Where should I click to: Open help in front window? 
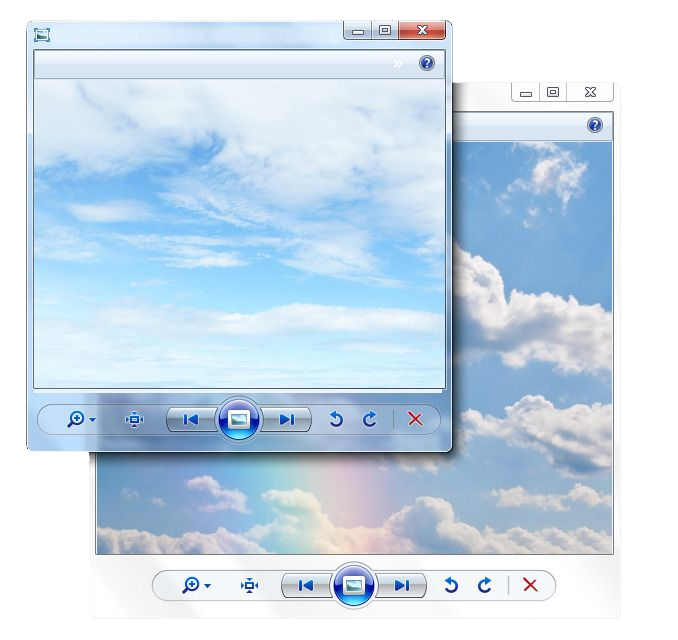[x=427, y=63]
